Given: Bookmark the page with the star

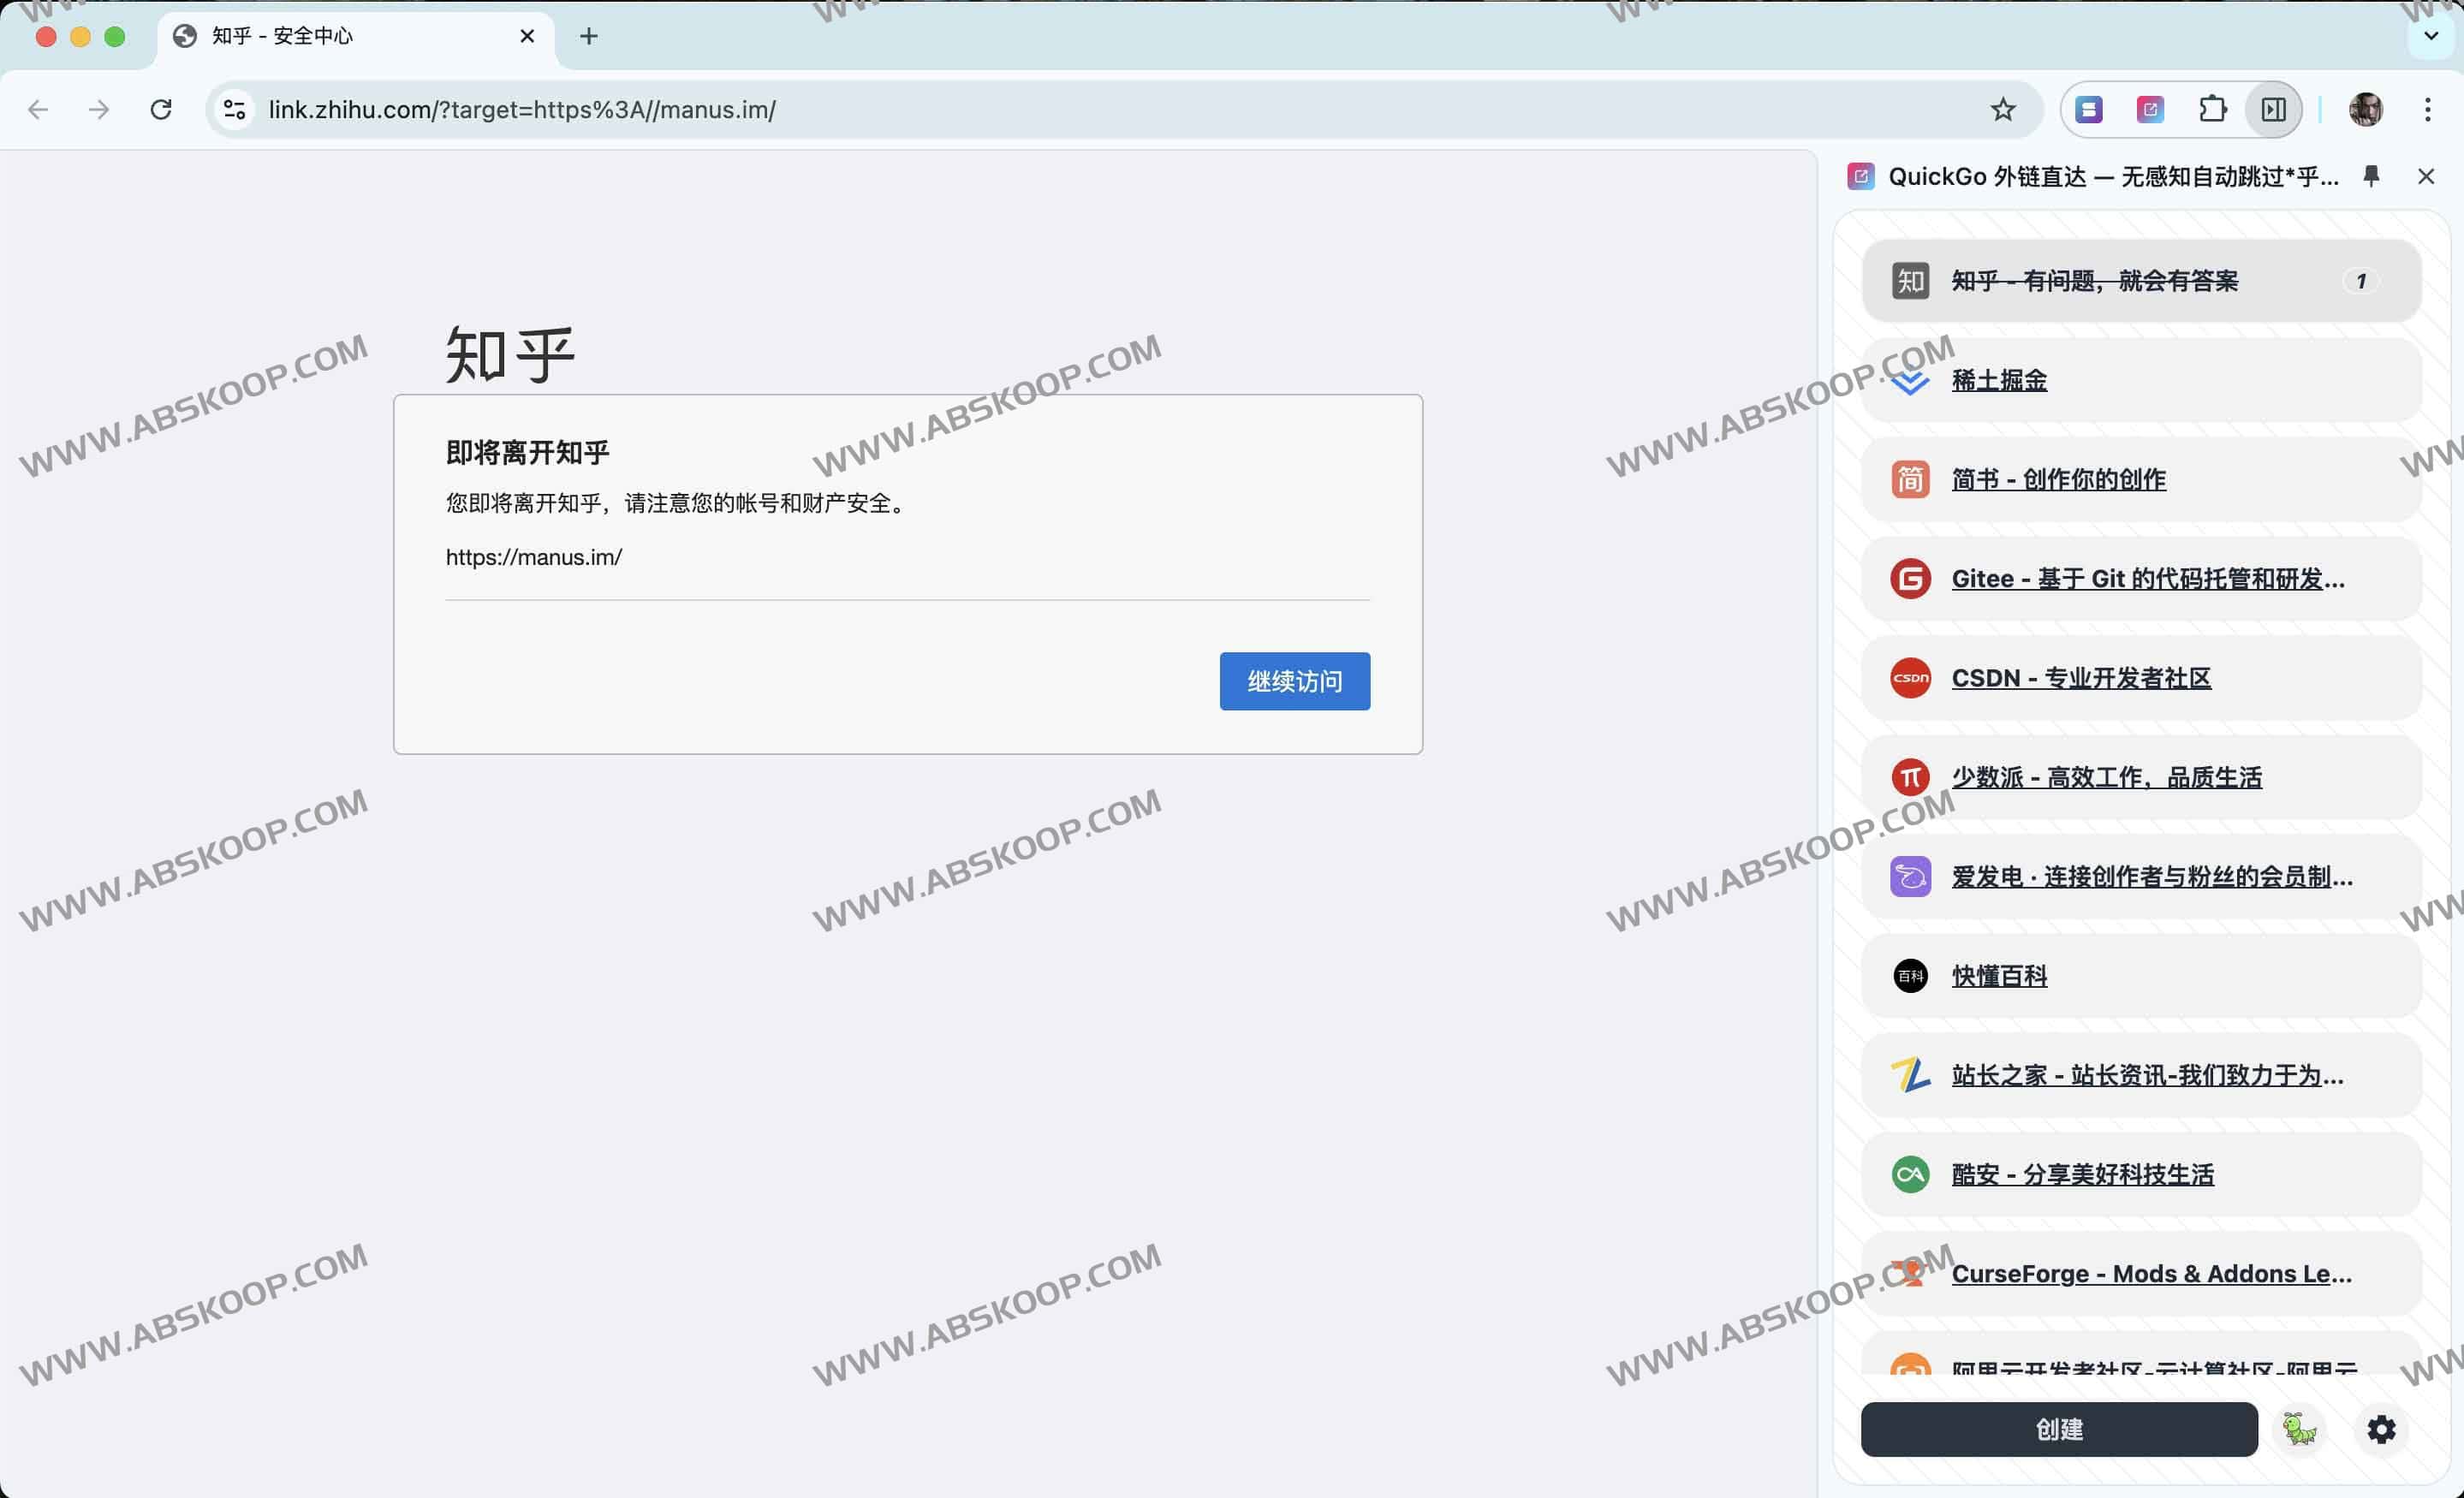Looking at the screenshot, I should 2003,109.
